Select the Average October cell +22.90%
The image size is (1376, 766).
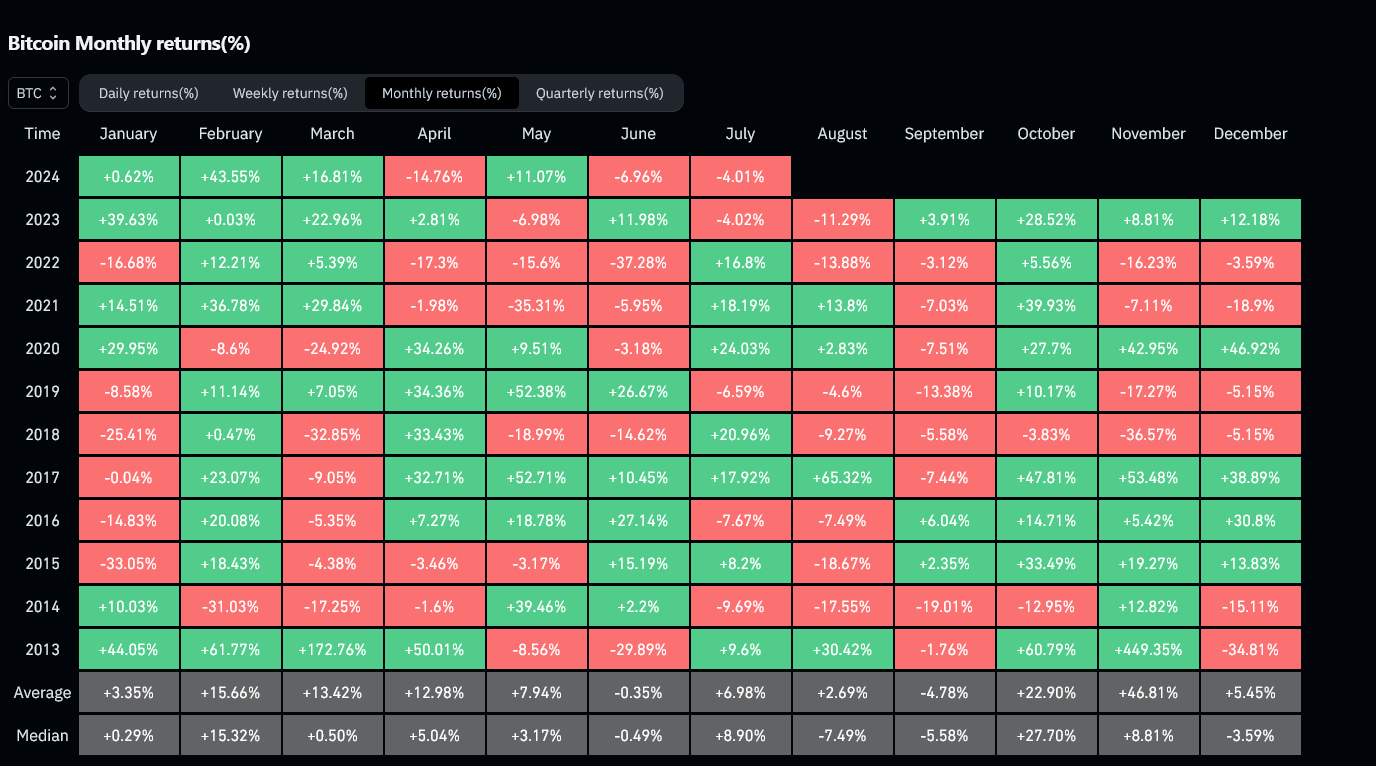pyautogui.click(x=1046, y=692)
